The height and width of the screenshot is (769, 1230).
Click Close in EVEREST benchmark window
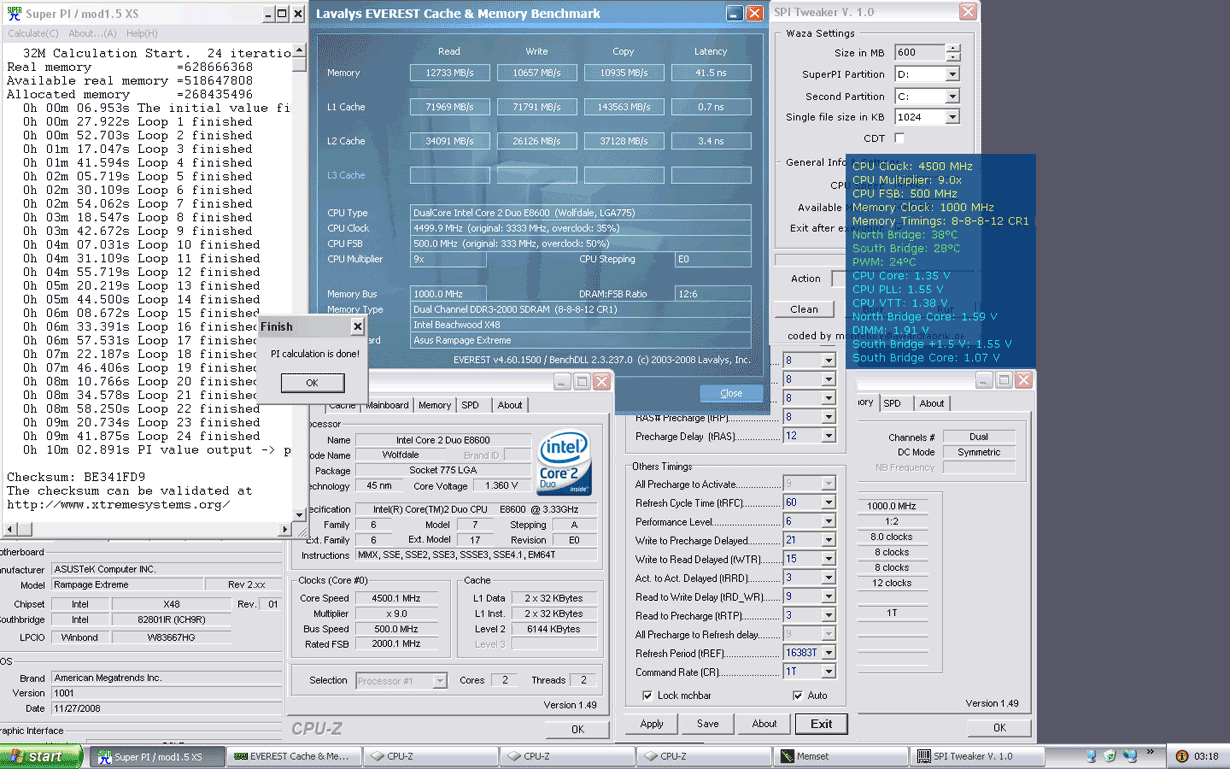tap(731, 393)
